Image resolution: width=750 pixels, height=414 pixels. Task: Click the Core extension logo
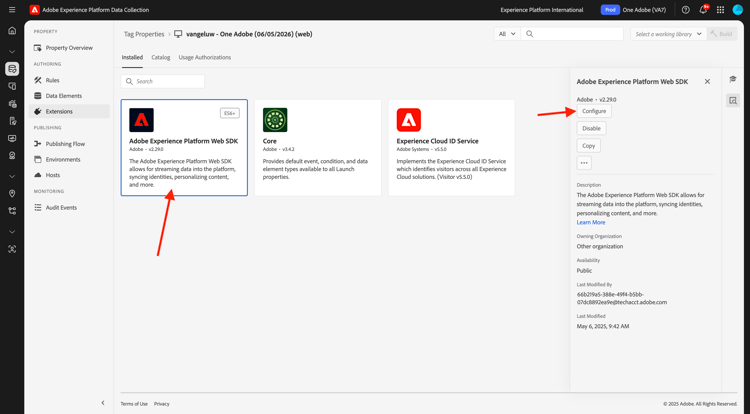pyautogui.click(x=275, y=120)
